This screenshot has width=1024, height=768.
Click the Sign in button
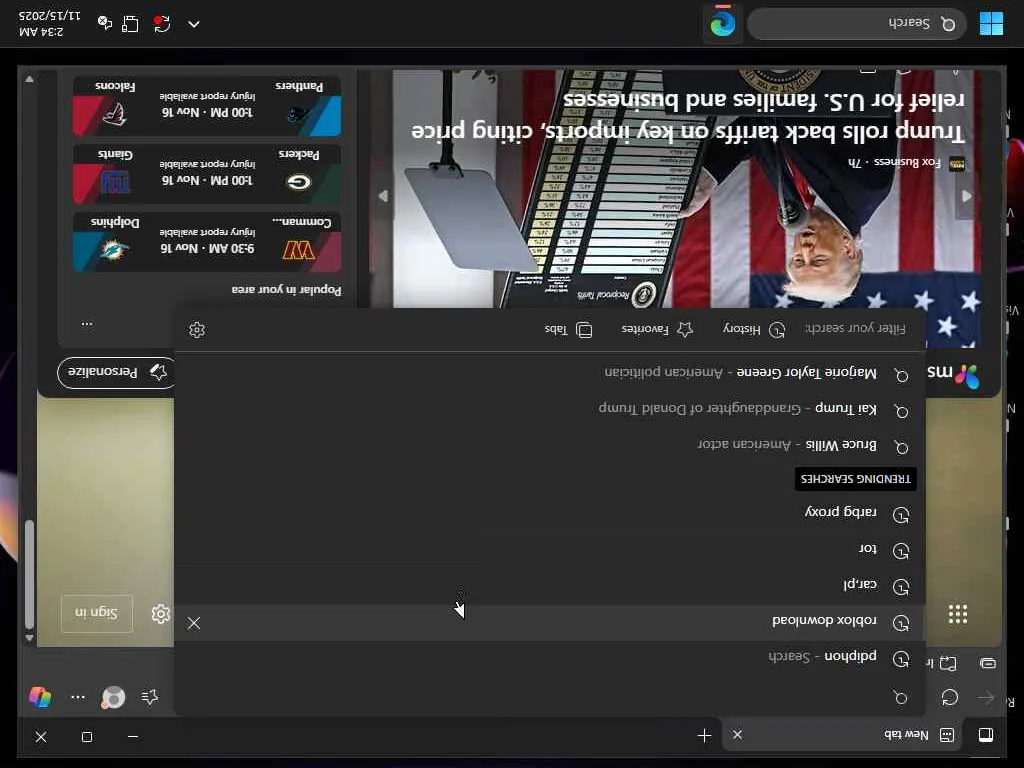[97, 613]
